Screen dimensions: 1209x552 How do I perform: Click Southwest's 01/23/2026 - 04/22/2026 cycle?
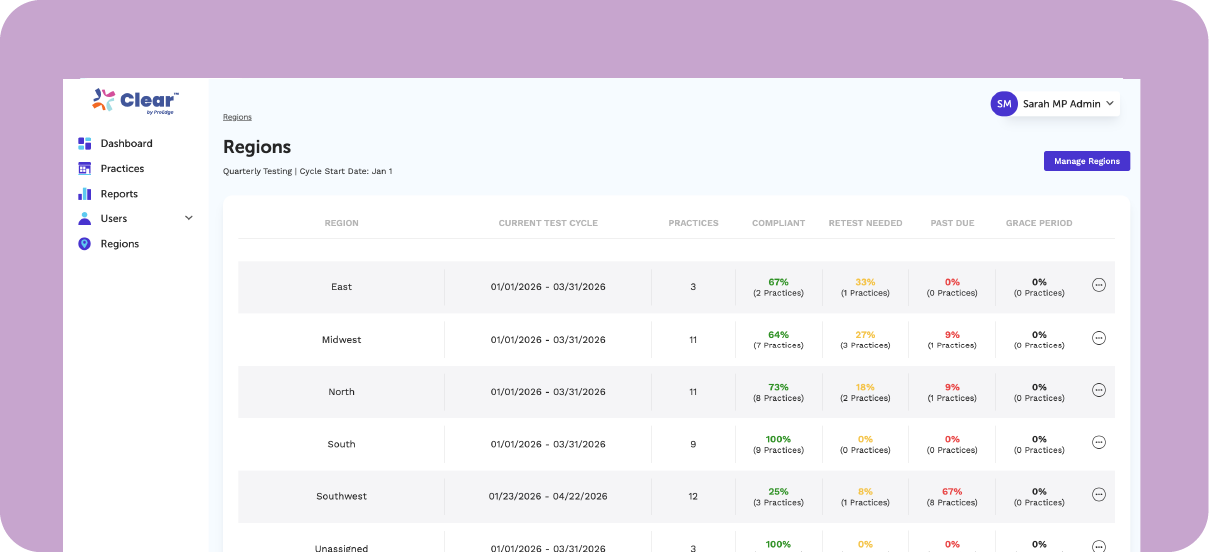[547, 496]
